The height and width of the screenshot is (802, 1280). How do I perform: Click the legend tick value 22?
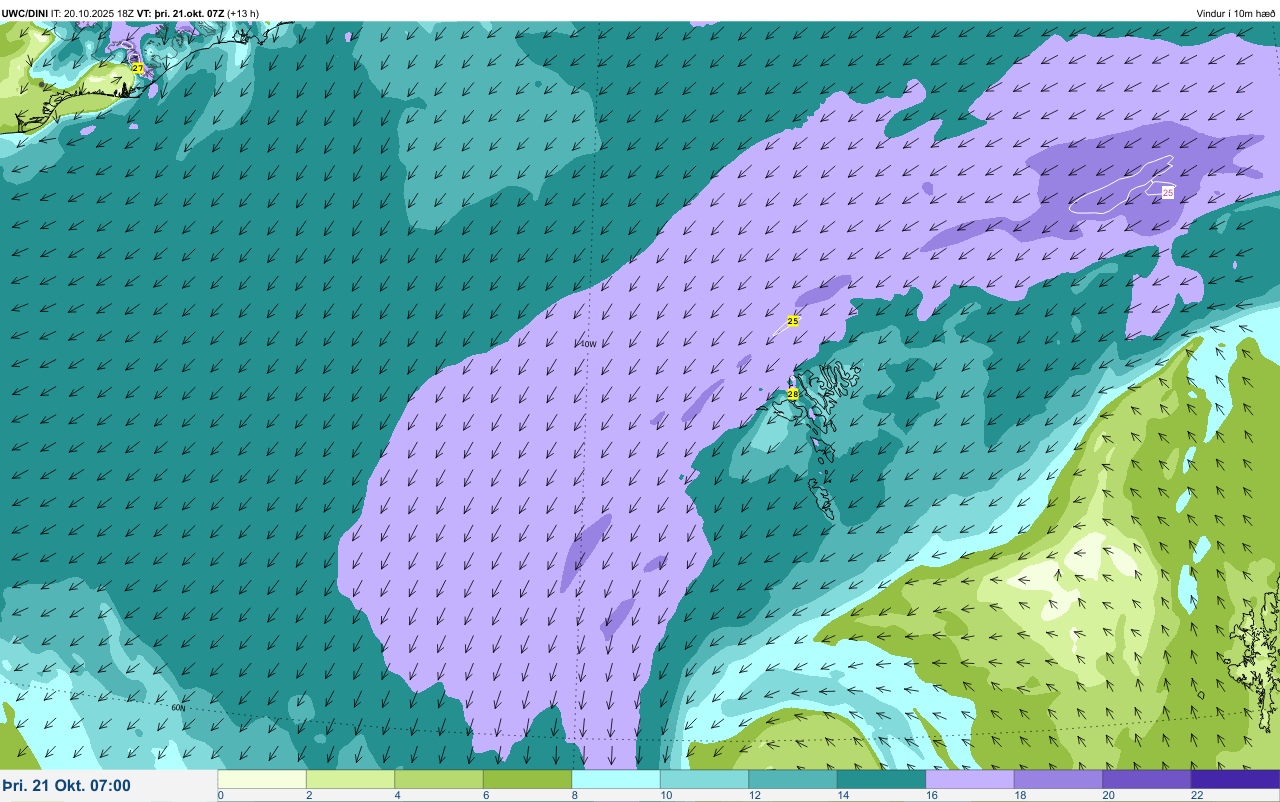[x=1195, y=795]
